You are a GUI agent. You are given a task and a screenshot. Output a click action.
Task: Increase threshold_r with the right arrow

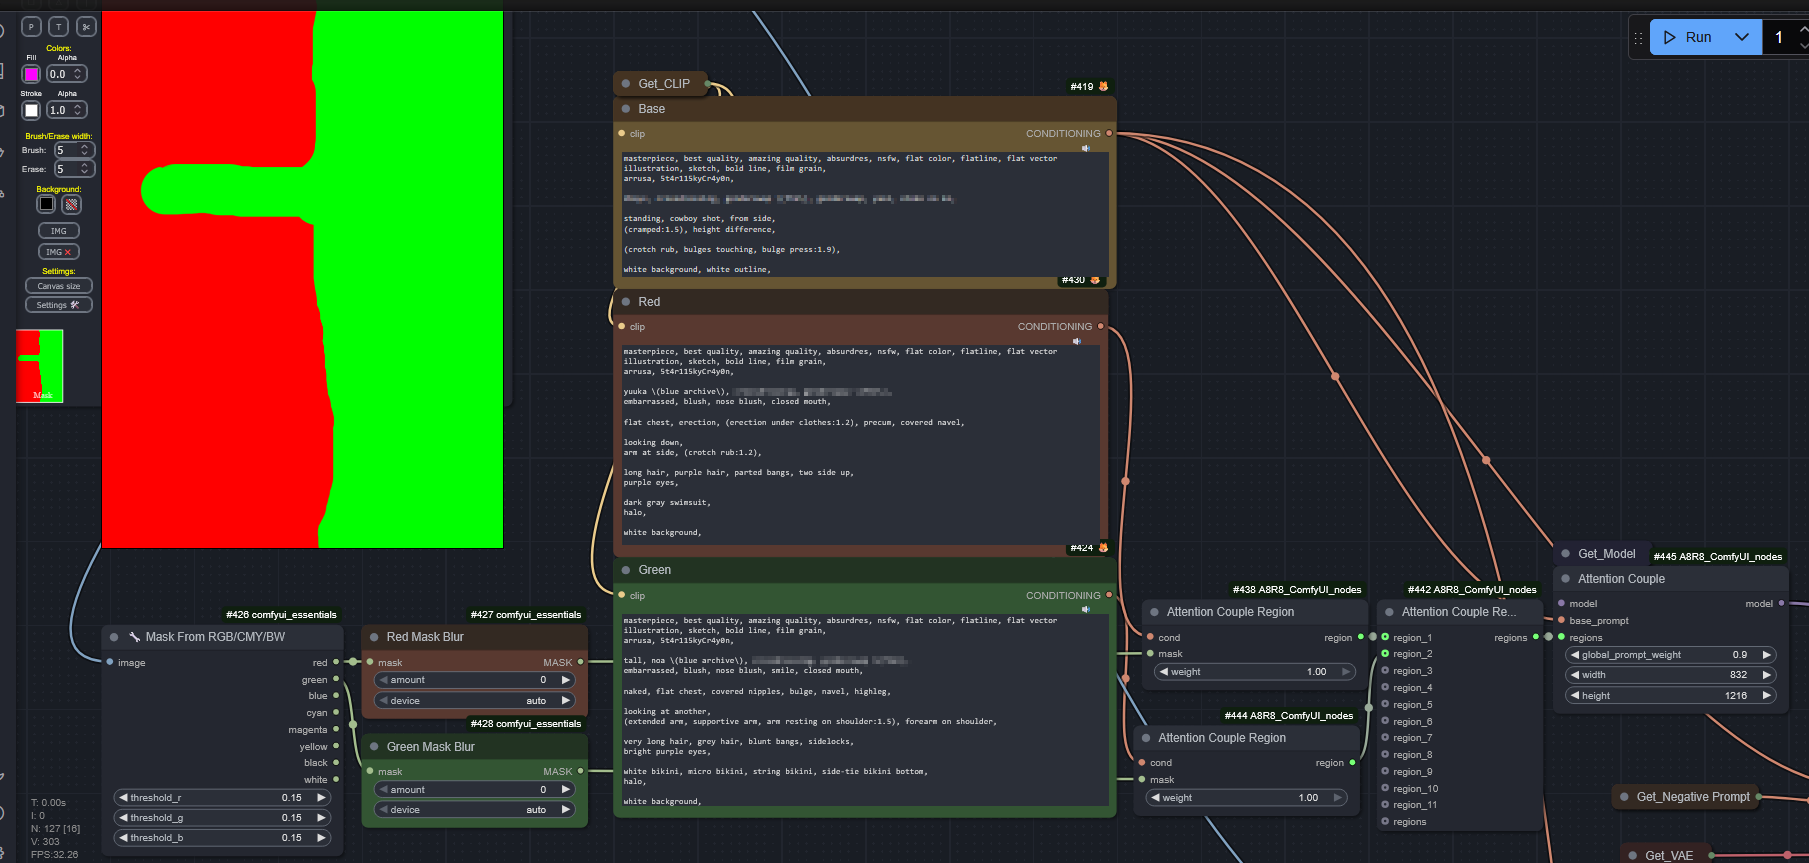pyautogui.click(x=321, y=798)
